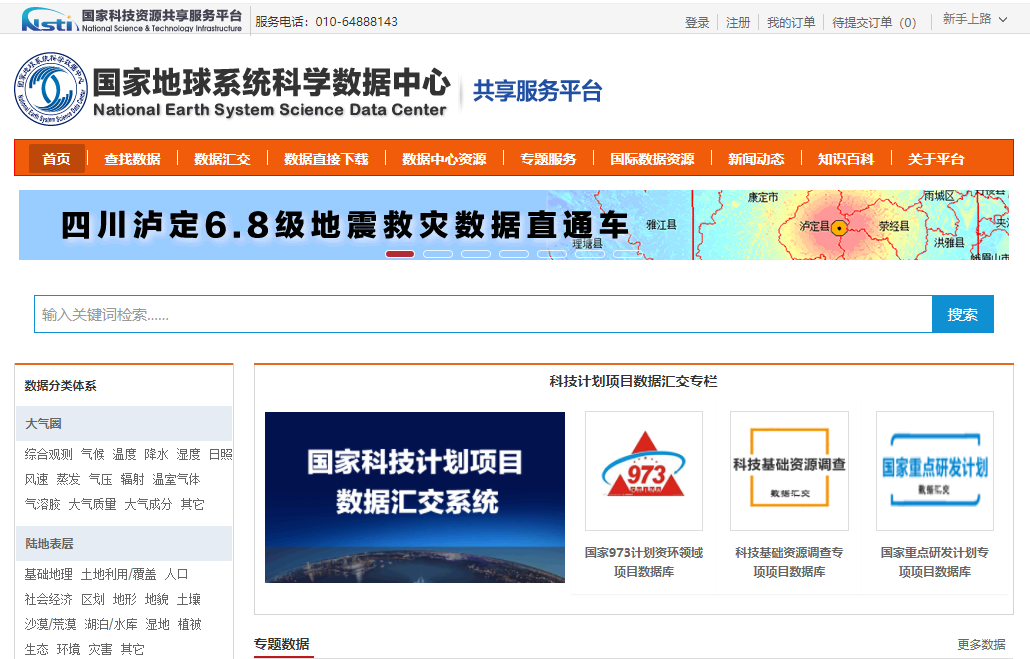Click the 搜索 search button
Image resolution: width=1030 pixels, height=659 pixels.
(x=962, y=313)
